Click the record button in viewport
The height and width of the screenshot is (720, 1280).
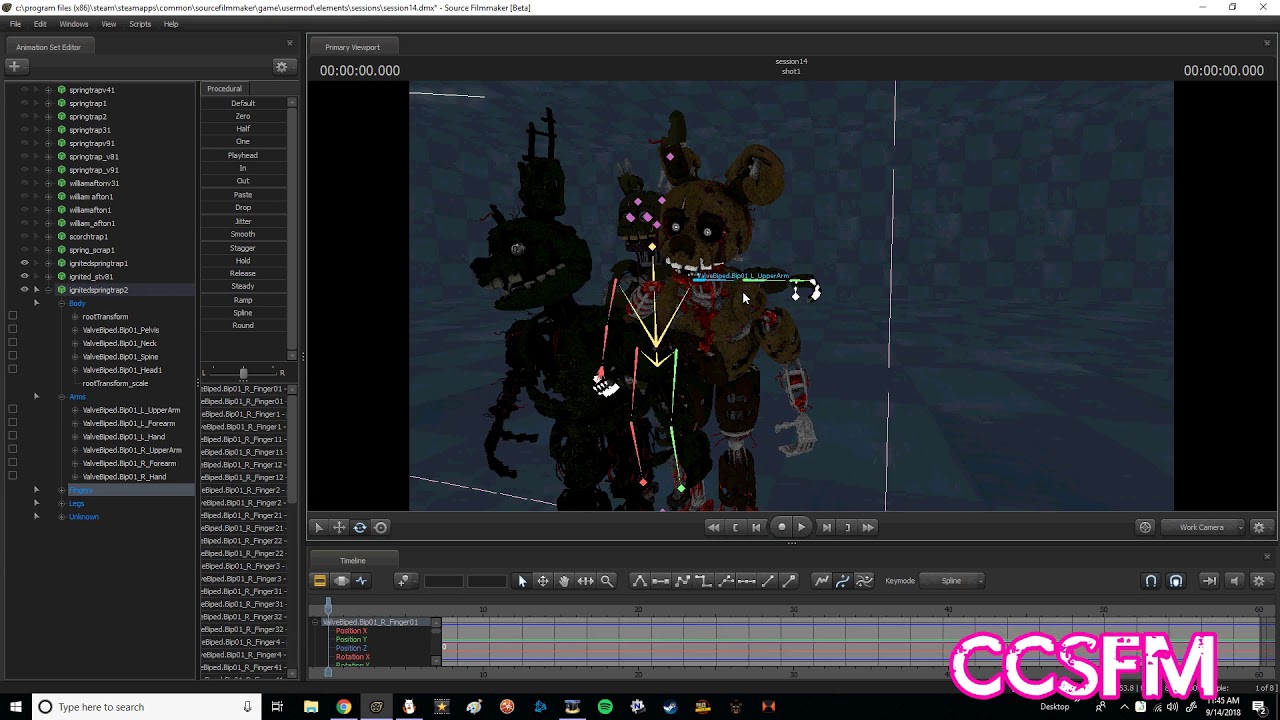coord(782,527)
